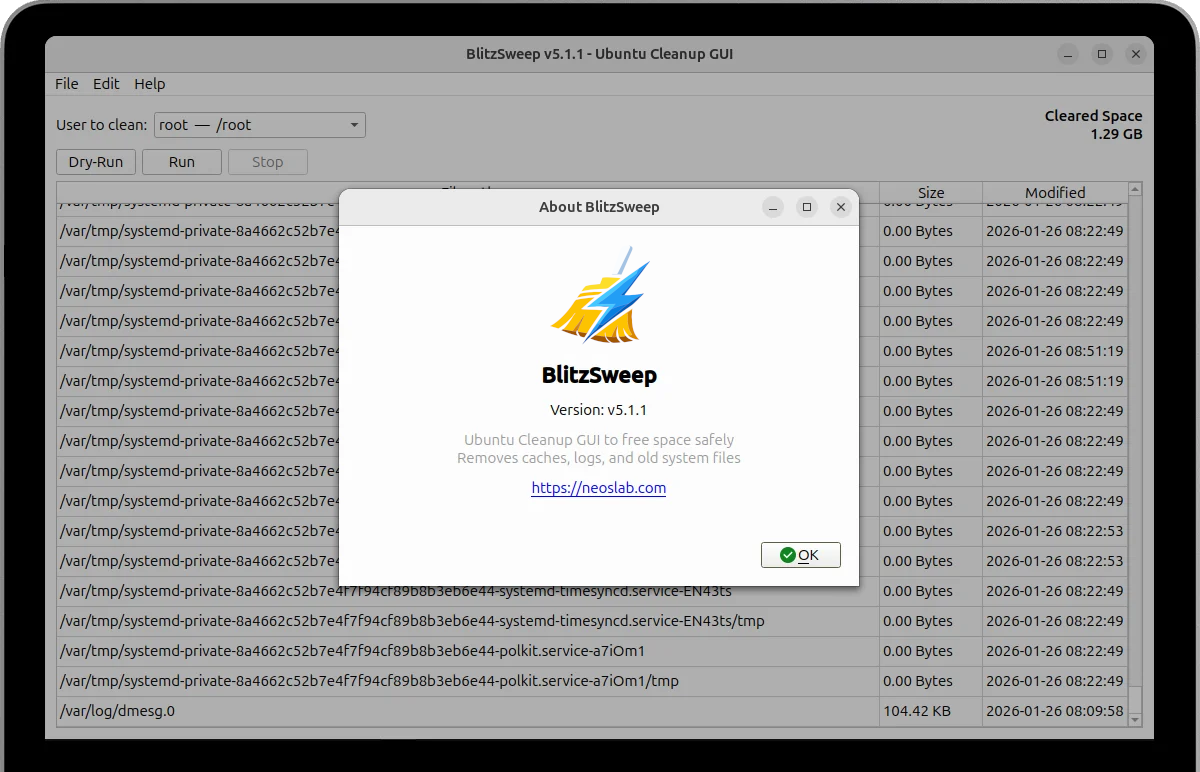Image resolution: width=1200 pixels, height=772 pixels.
Task: Click the User to clean label
Action: point(102,125)
